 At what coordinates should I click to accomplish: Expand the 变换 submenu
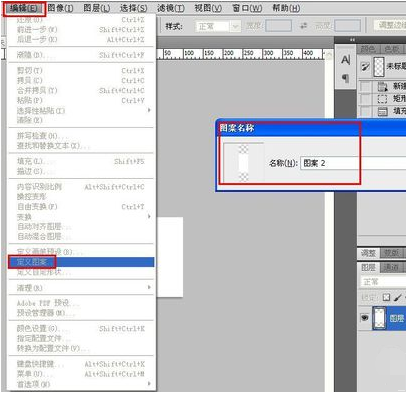click(x=81, y=217)
